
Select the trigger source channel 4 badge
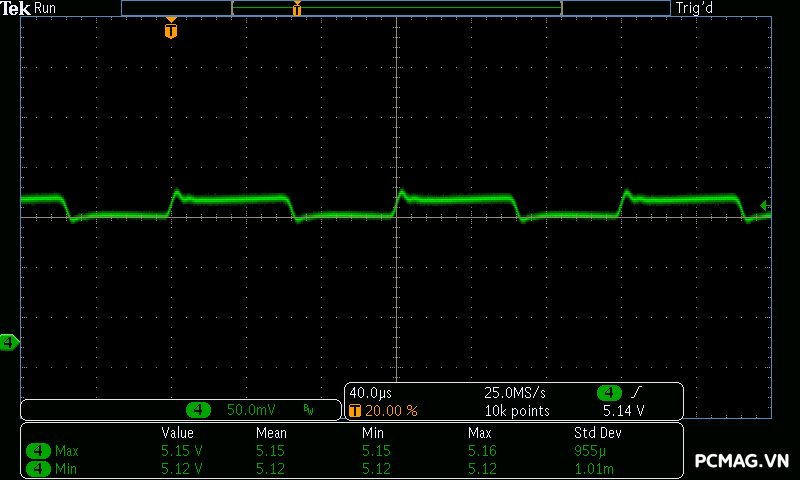coord(609,393)
